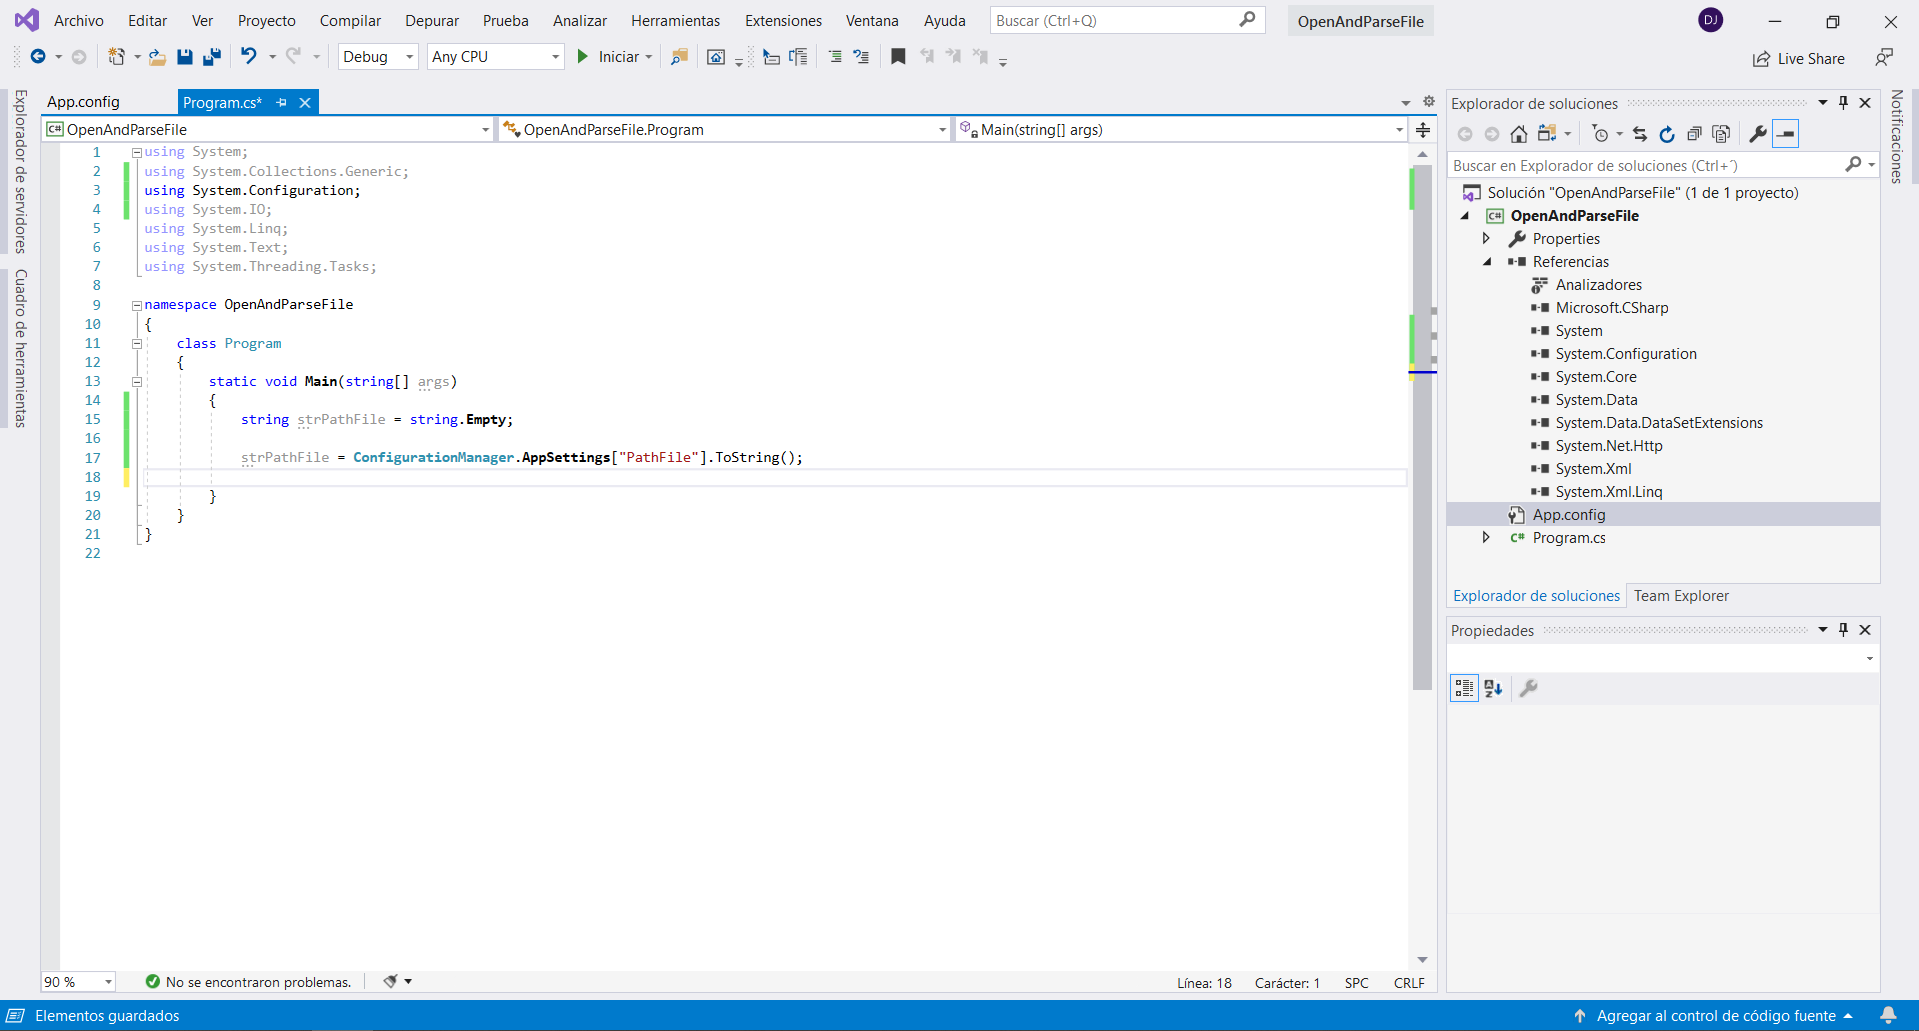
Task: Open properties wrench in solution explorer toolbar
Action: [1757, 134]
